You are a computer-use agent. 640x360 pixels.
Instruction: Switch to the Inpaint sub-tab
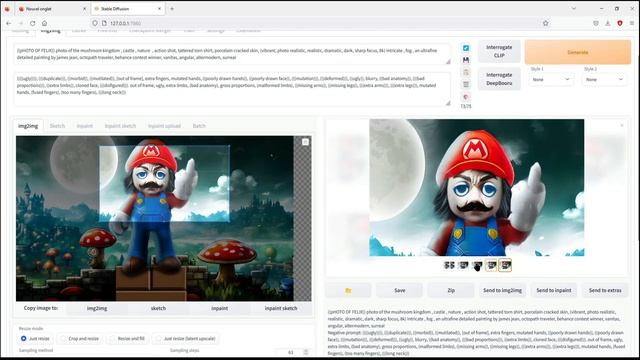point(84,126)
